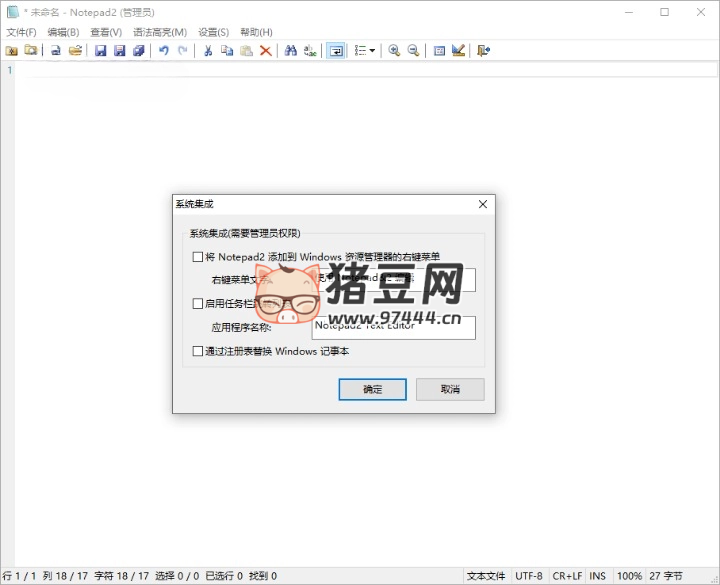The width and height of the screenshot is (720, 585).
Task: Close the 系统集成 dialog with X
Action: pos(482,204)
